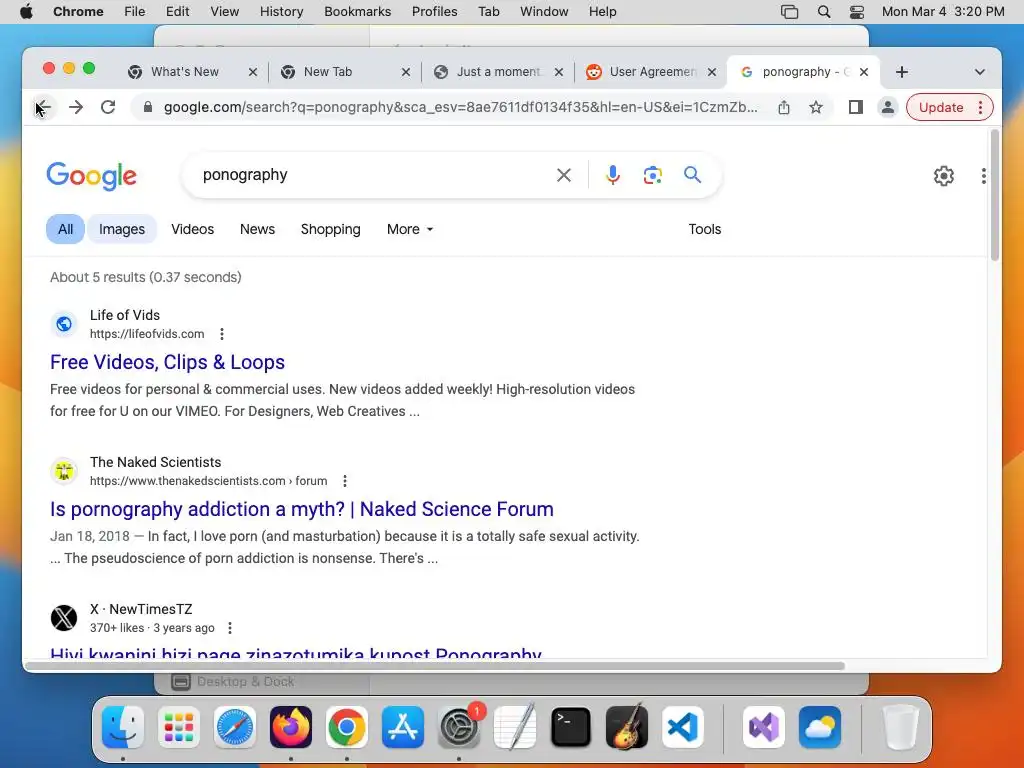
Task: Select the News search filter
Action: (x=257, y=229)
